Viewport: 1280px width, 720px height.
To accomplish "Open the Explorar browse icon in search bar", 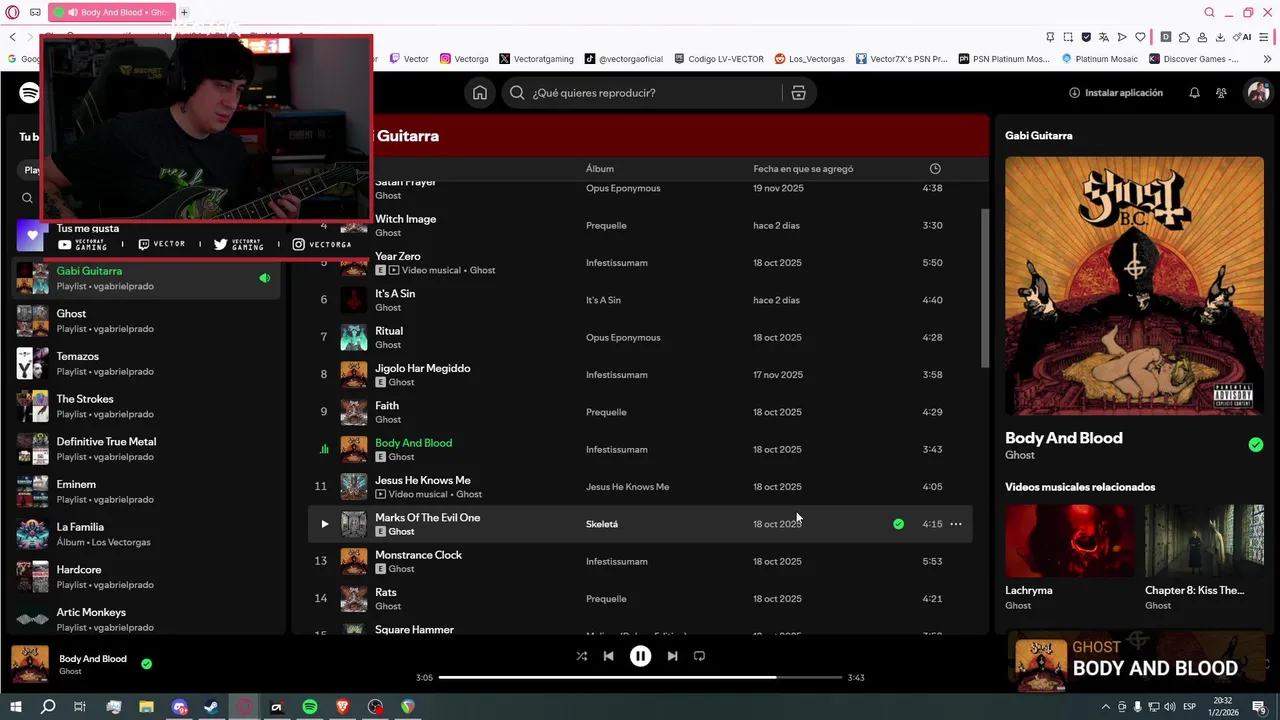I will (x=798, y=93).
